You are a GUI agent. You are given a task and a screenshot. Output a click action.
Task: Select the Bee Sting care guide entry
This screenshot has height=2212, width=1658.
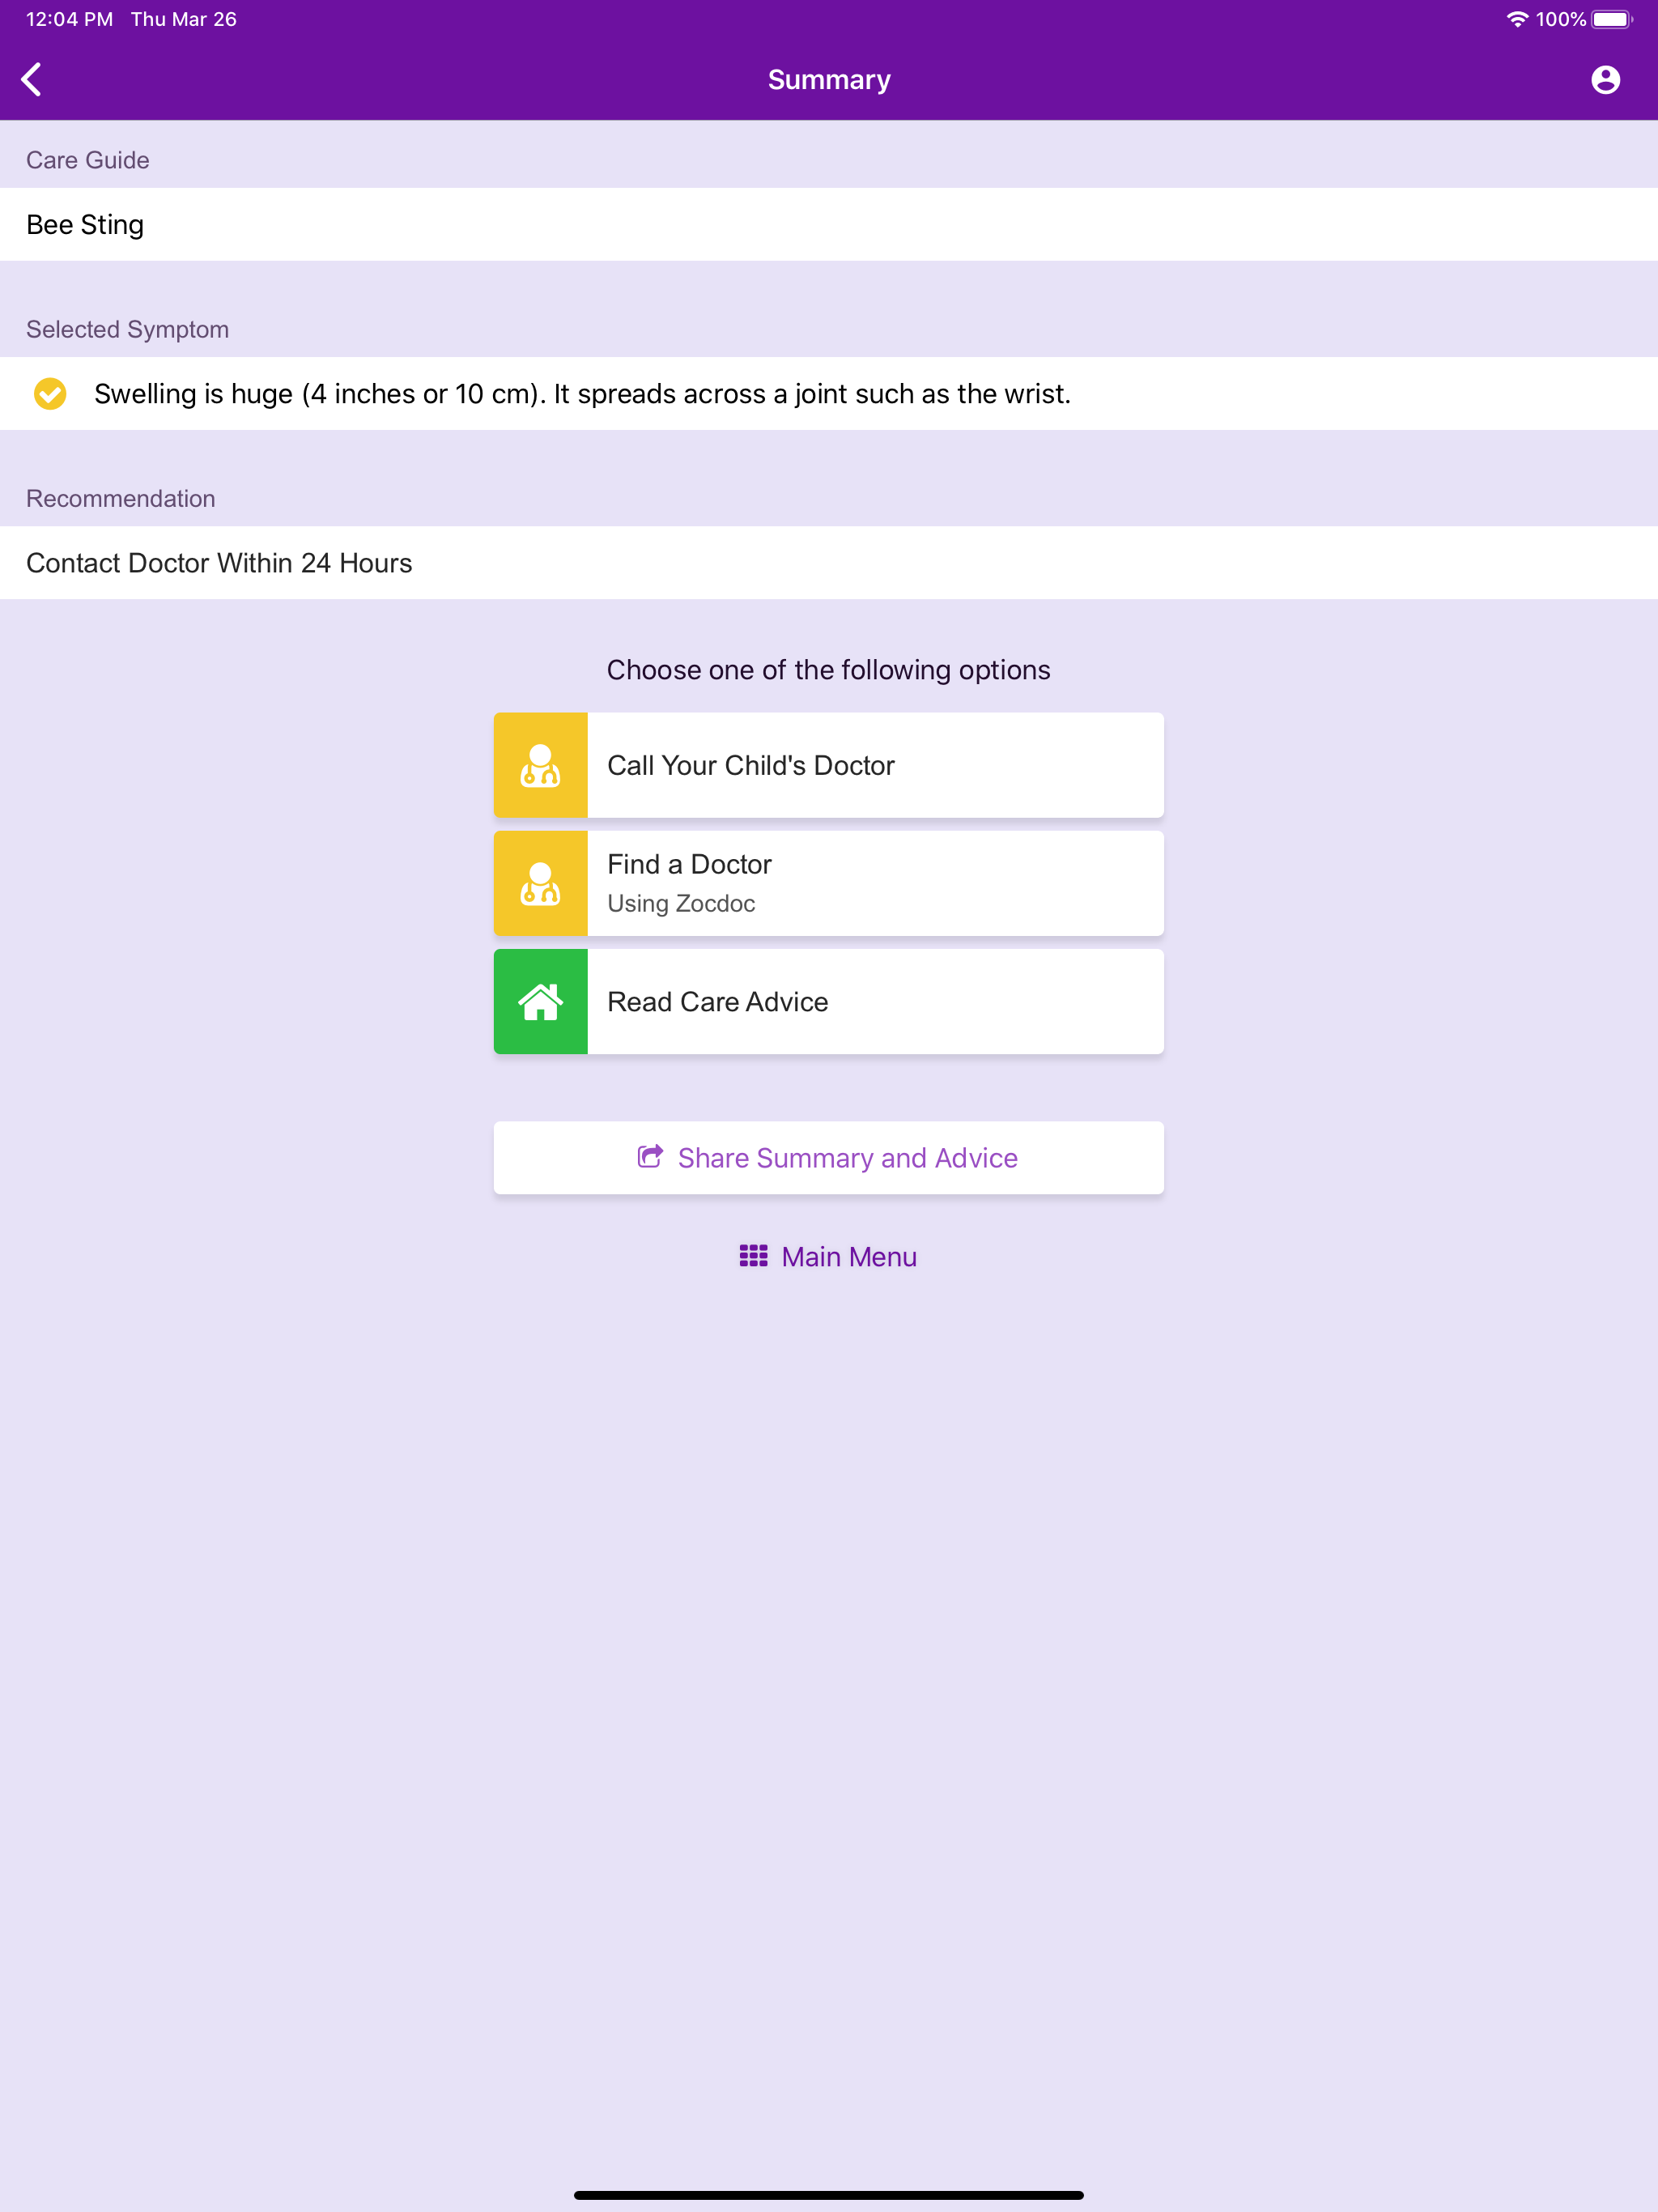click(84, 224)
